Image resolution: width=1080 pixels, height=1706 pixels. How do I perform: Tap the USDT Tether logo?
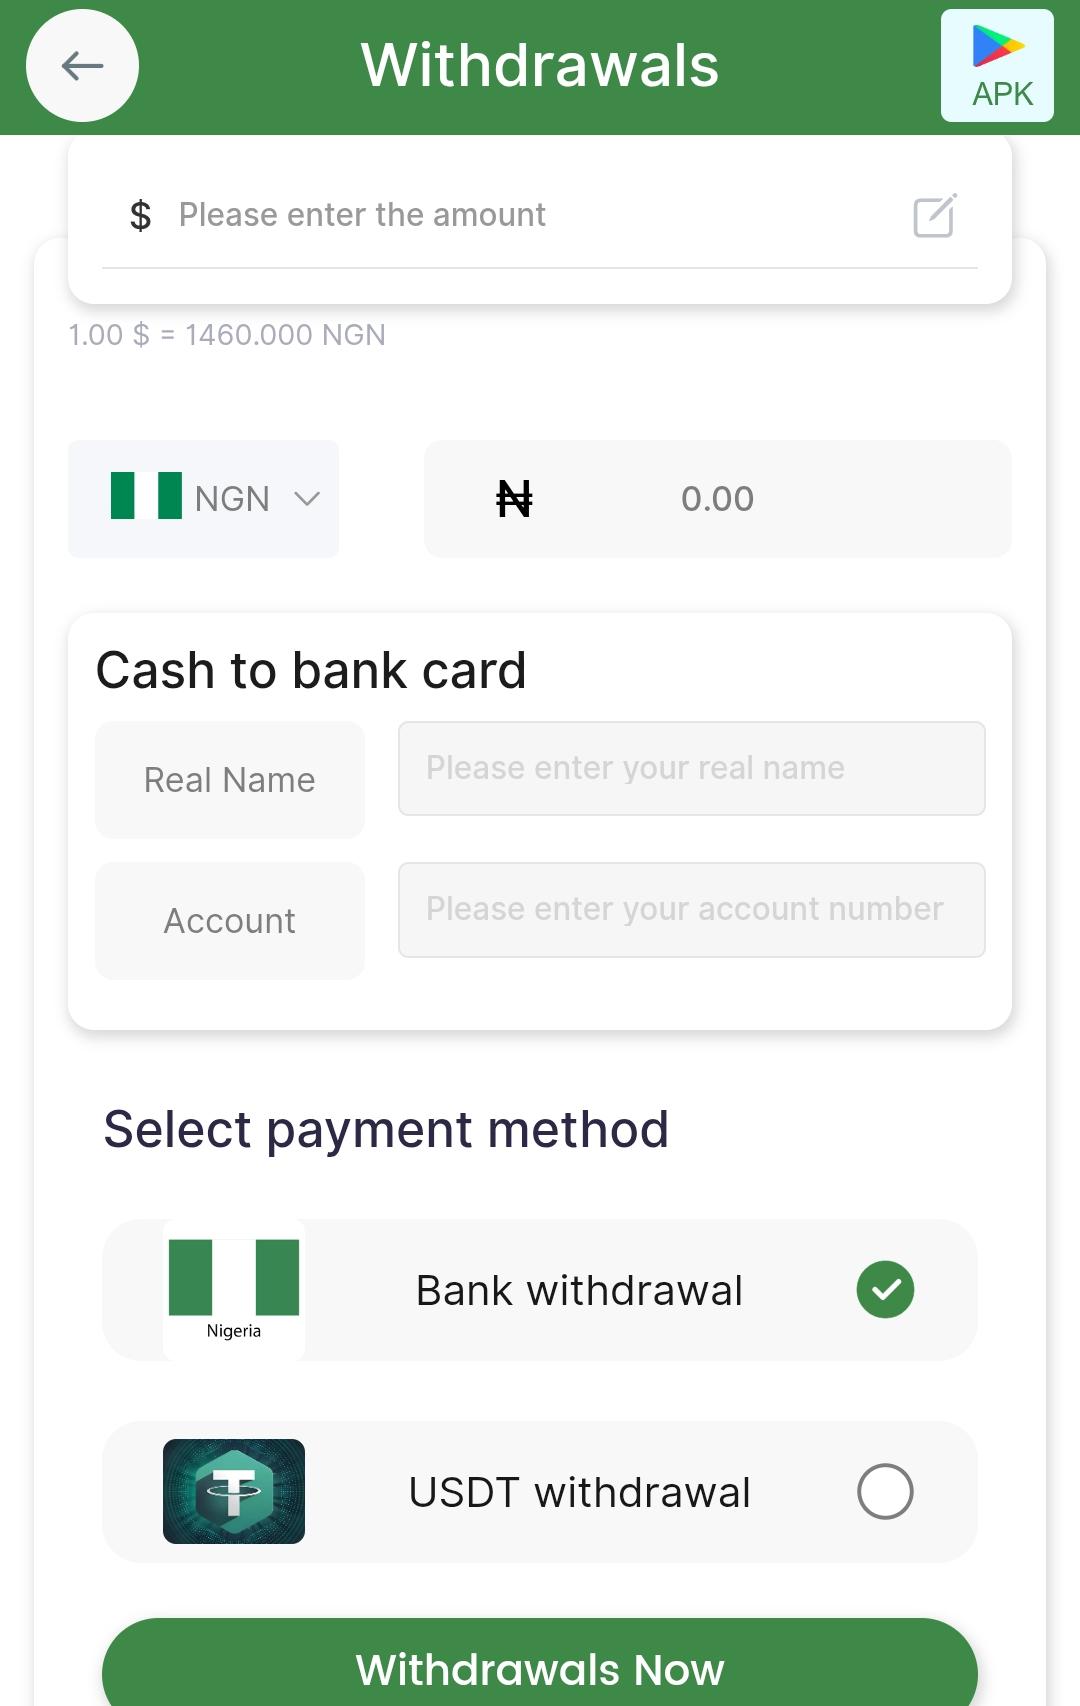pos(234,1491)
